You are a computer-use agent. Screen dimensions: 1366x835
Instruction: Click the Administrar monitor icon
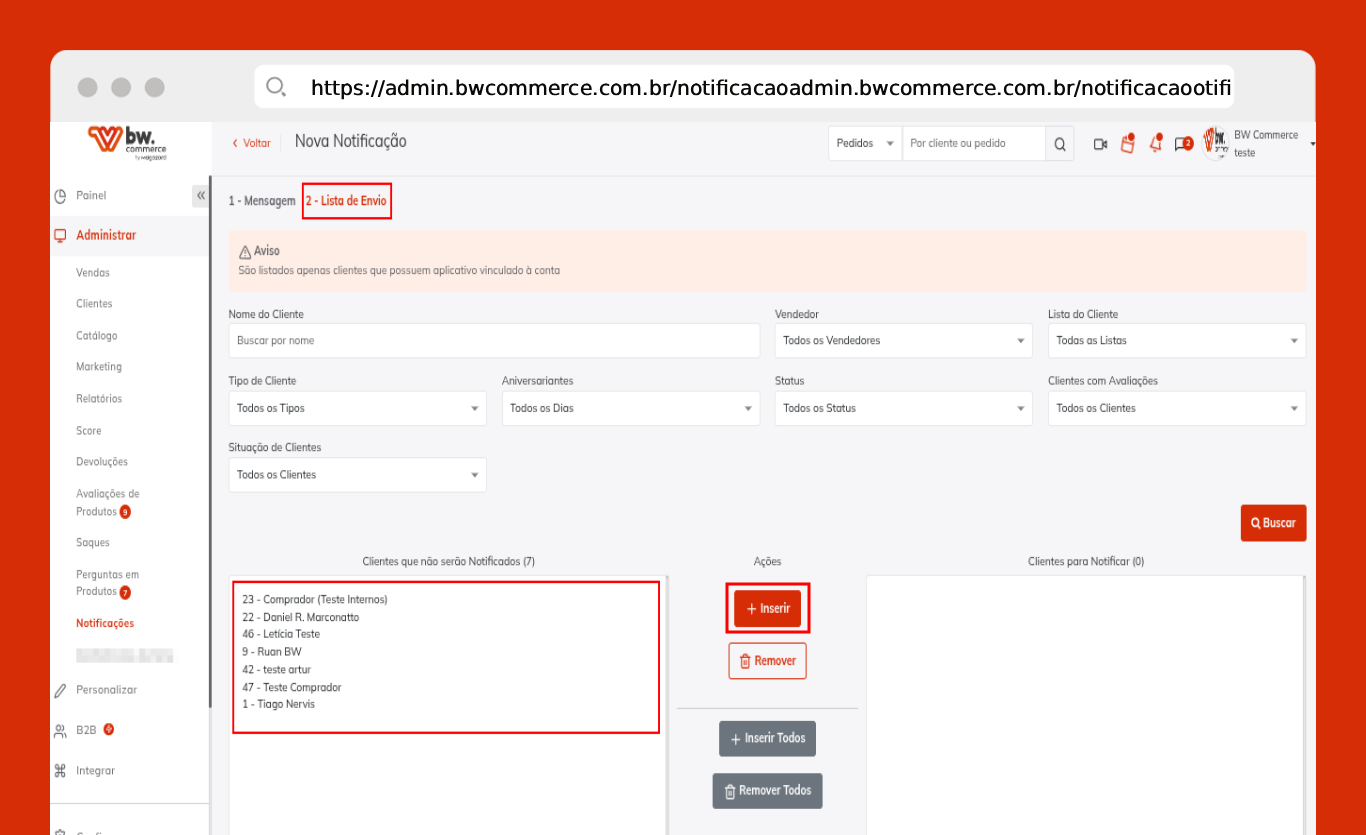60,236
